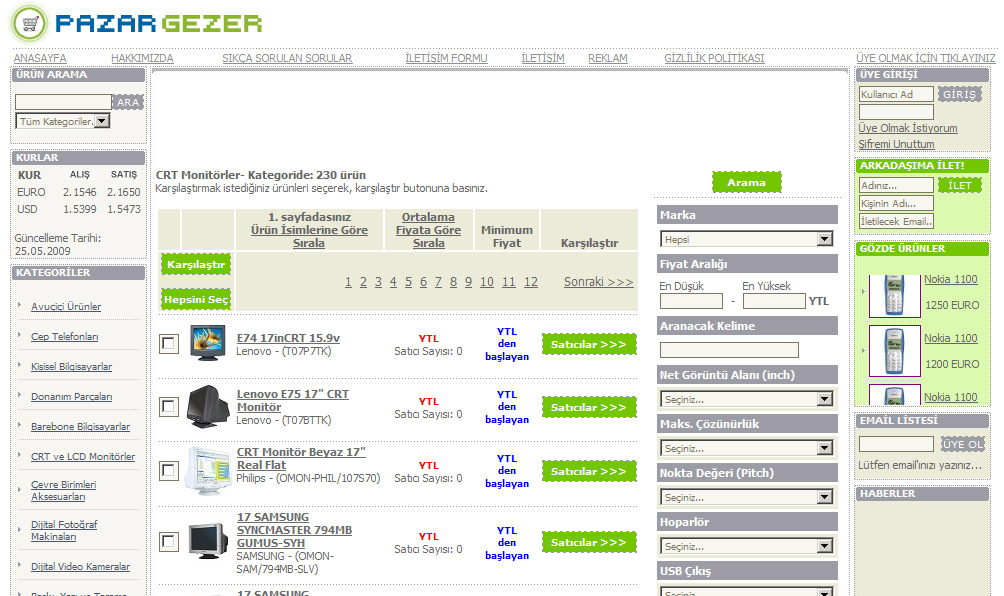This screenshot has width=1004, height=596.
Task: Click Satıcılar button for Samsung 794MB
Action: pyautogui.click(x=589, y=542)
